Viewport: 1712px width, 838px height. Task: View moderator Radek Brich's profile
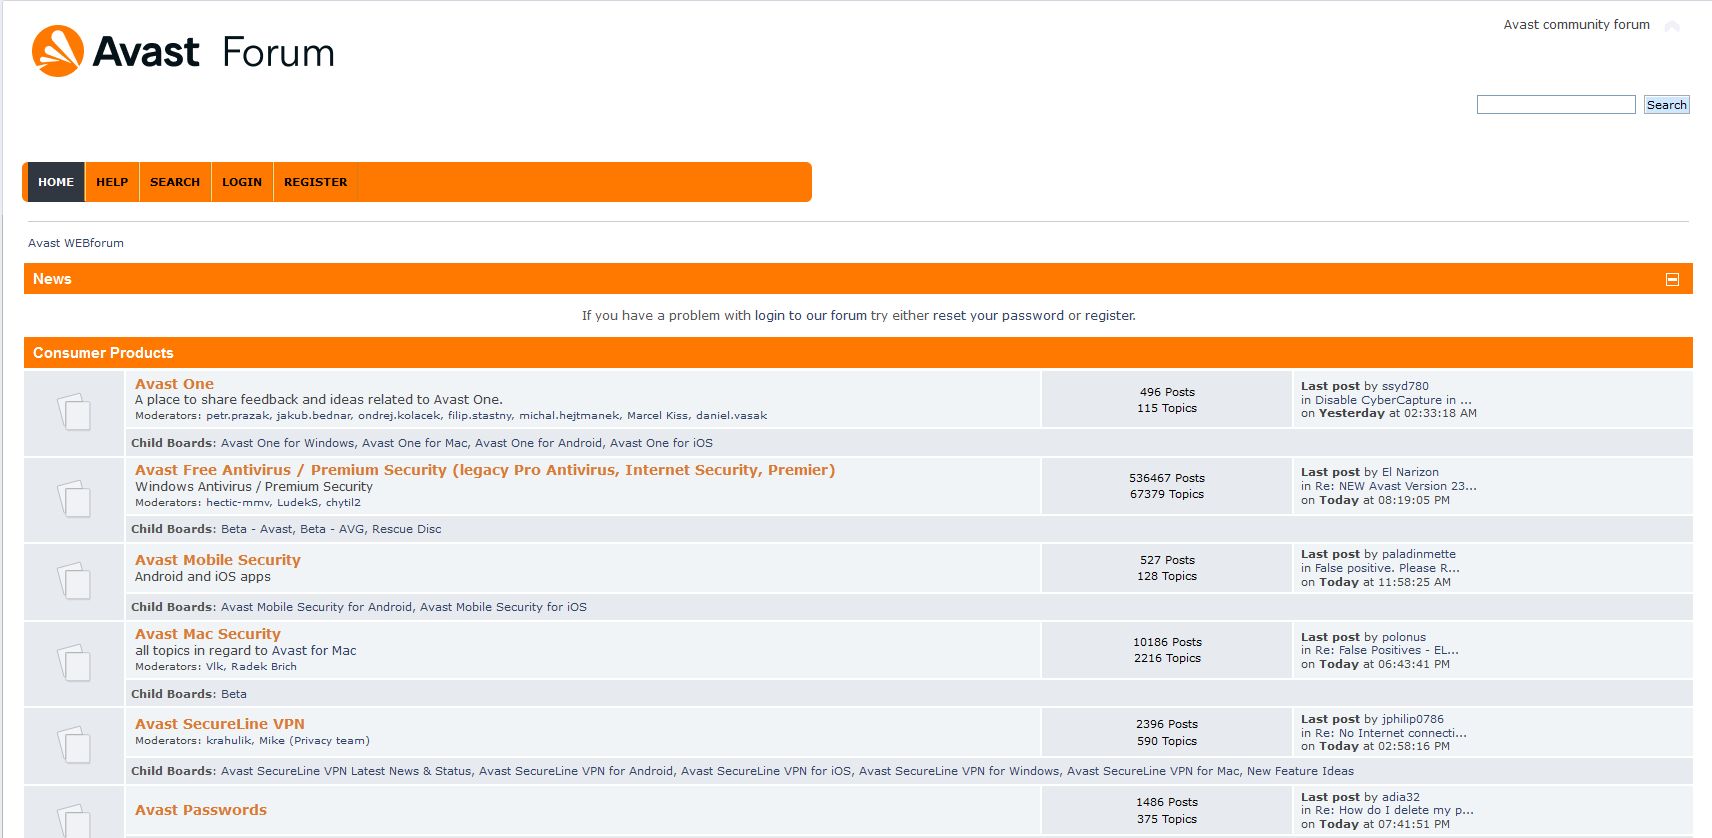click(264, 667)
